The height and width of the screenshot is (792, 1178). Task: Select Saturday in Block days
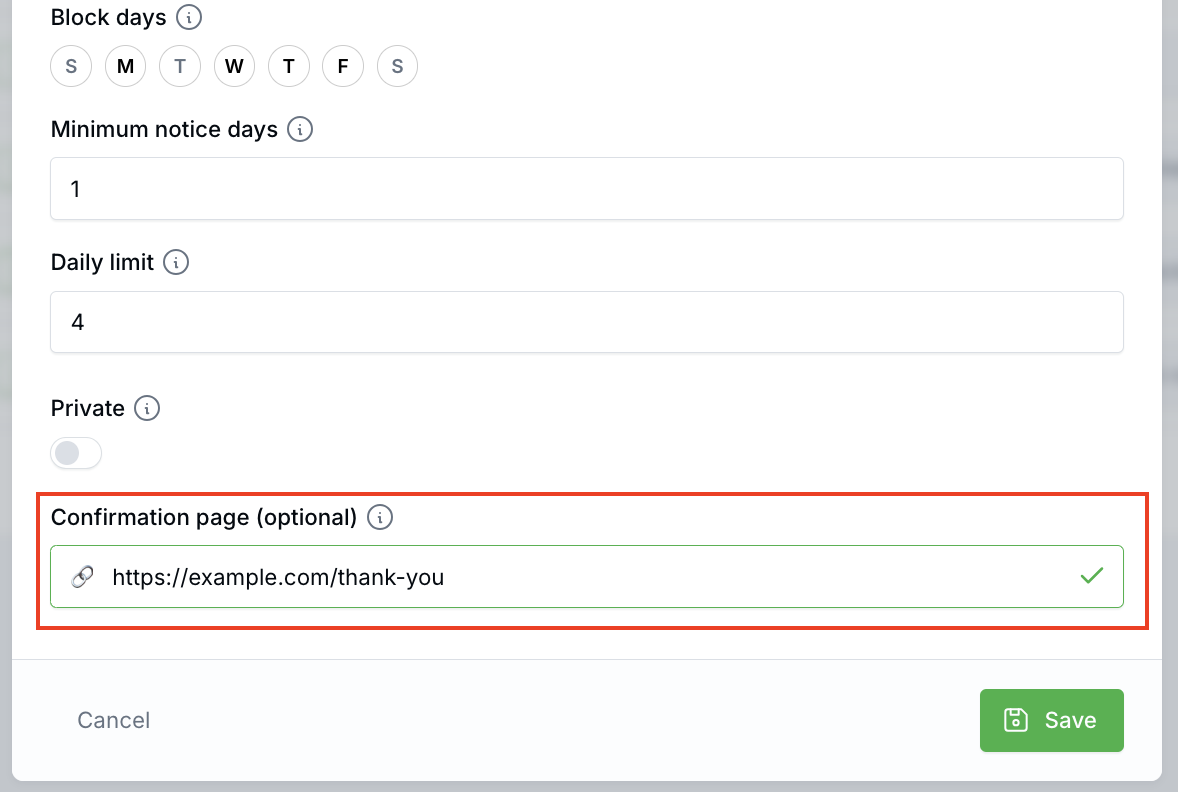[x=397, y=67]
